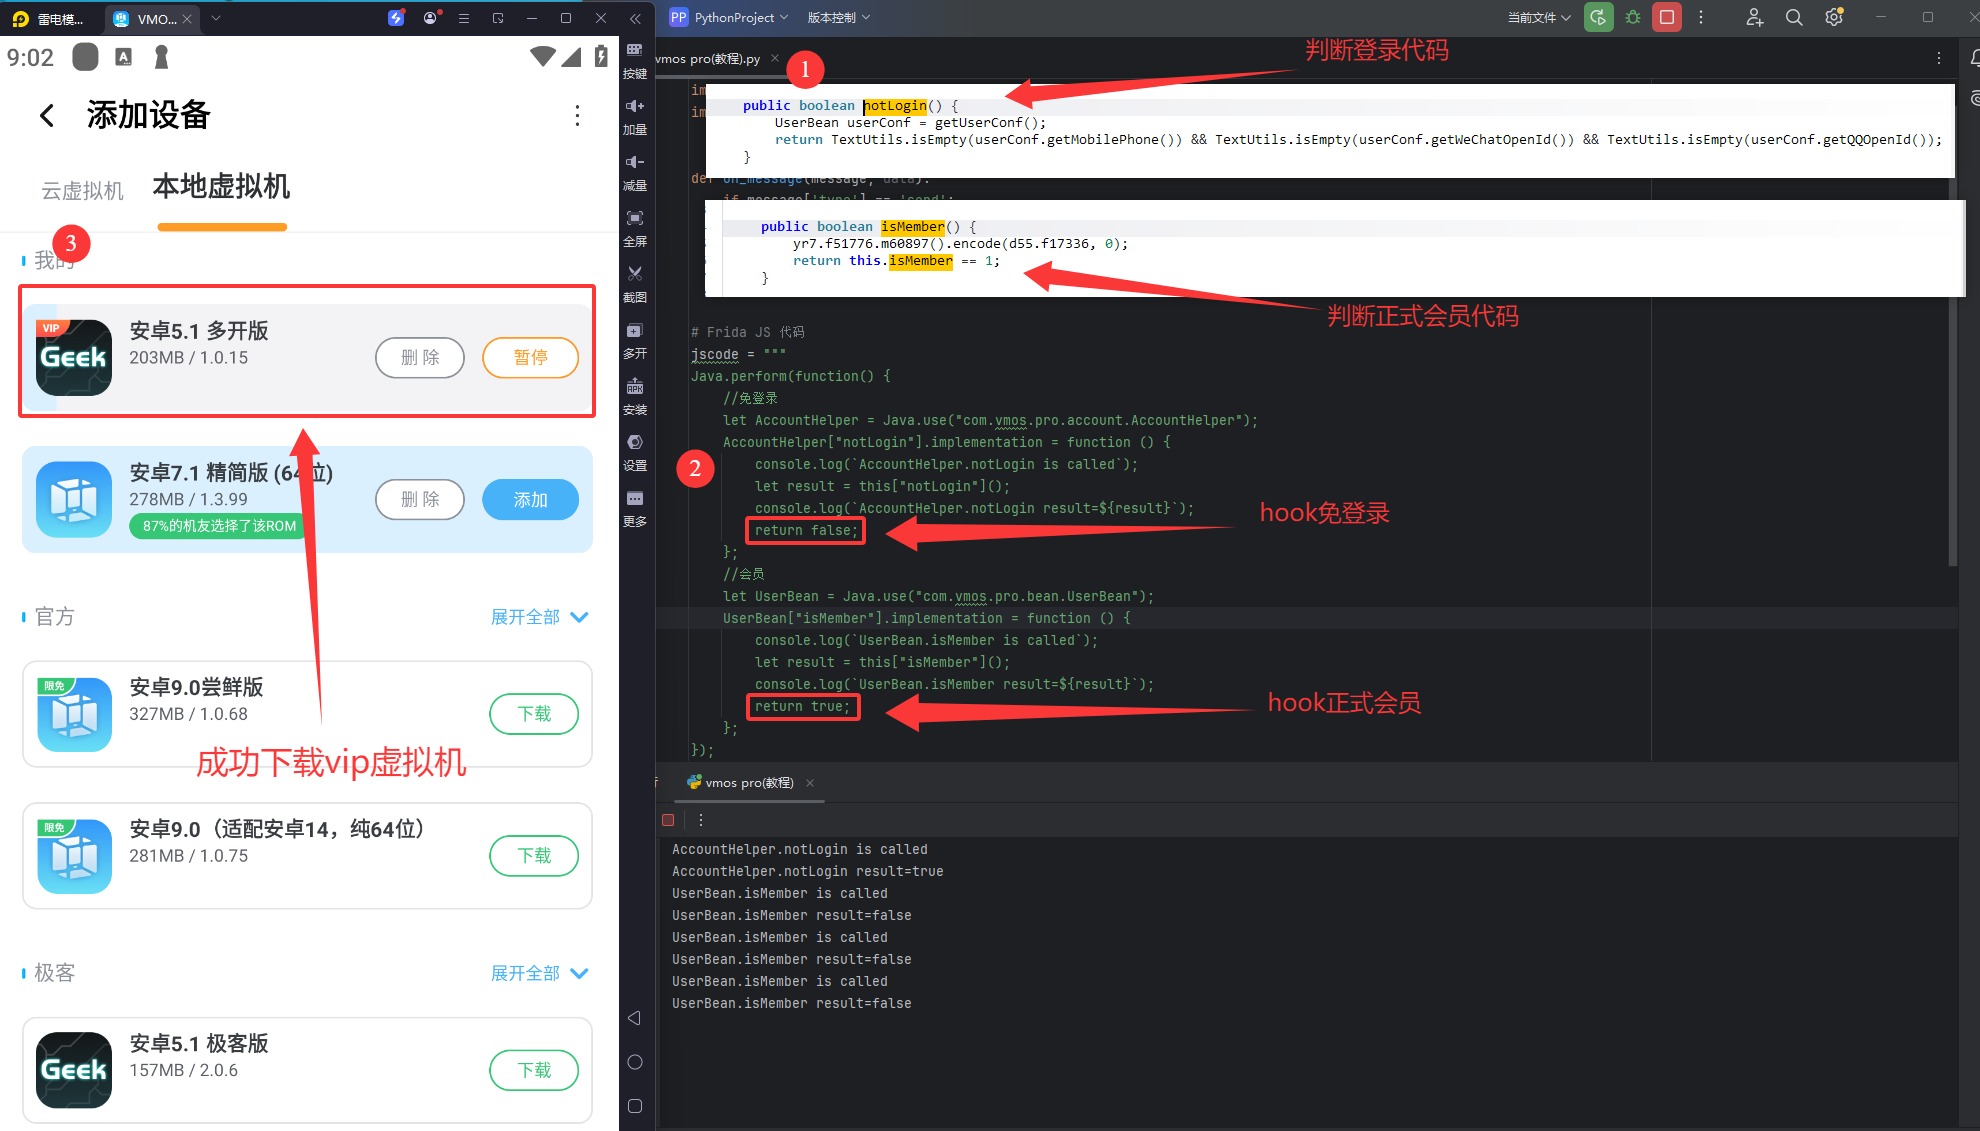Image resolution: width=1980 pixels, height=1131 pixels.
Task: Add the 安卓7.1 精简版 virtual machine
Action: pyautogui.click(x=530, y=500)
